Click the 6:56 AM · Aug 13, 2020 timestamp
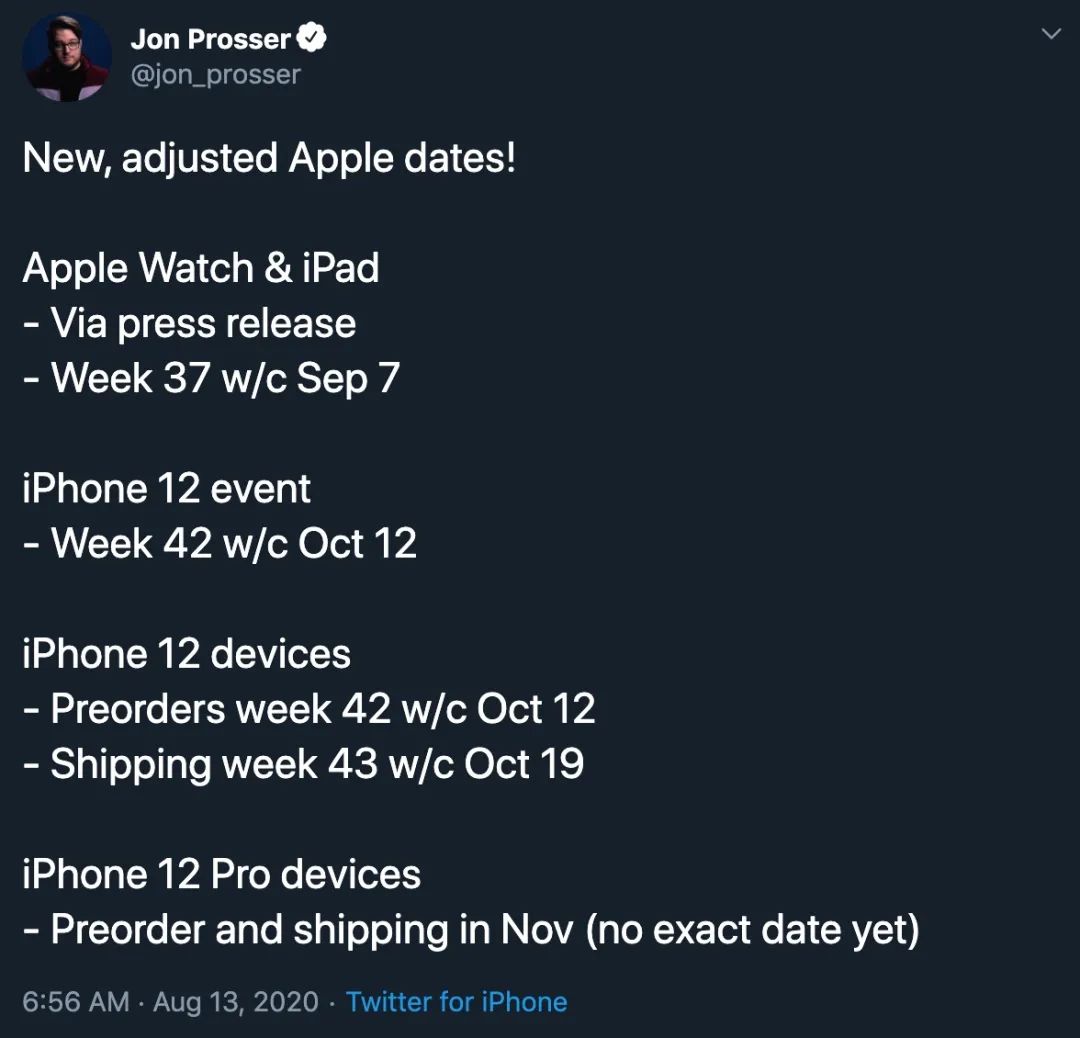This screenshot has height=1038, width=1080. tap(170, 1001)
